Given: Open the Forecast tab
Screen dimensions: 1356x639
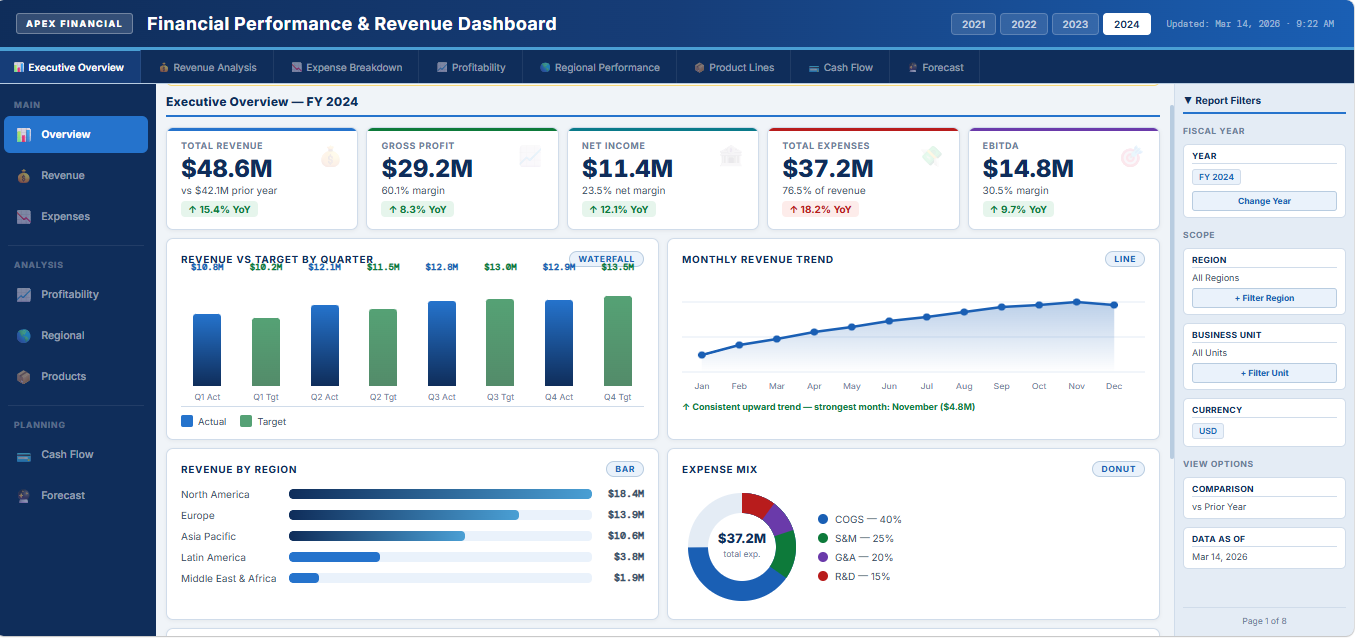Looking at the screenshot, I should (936, 68).
